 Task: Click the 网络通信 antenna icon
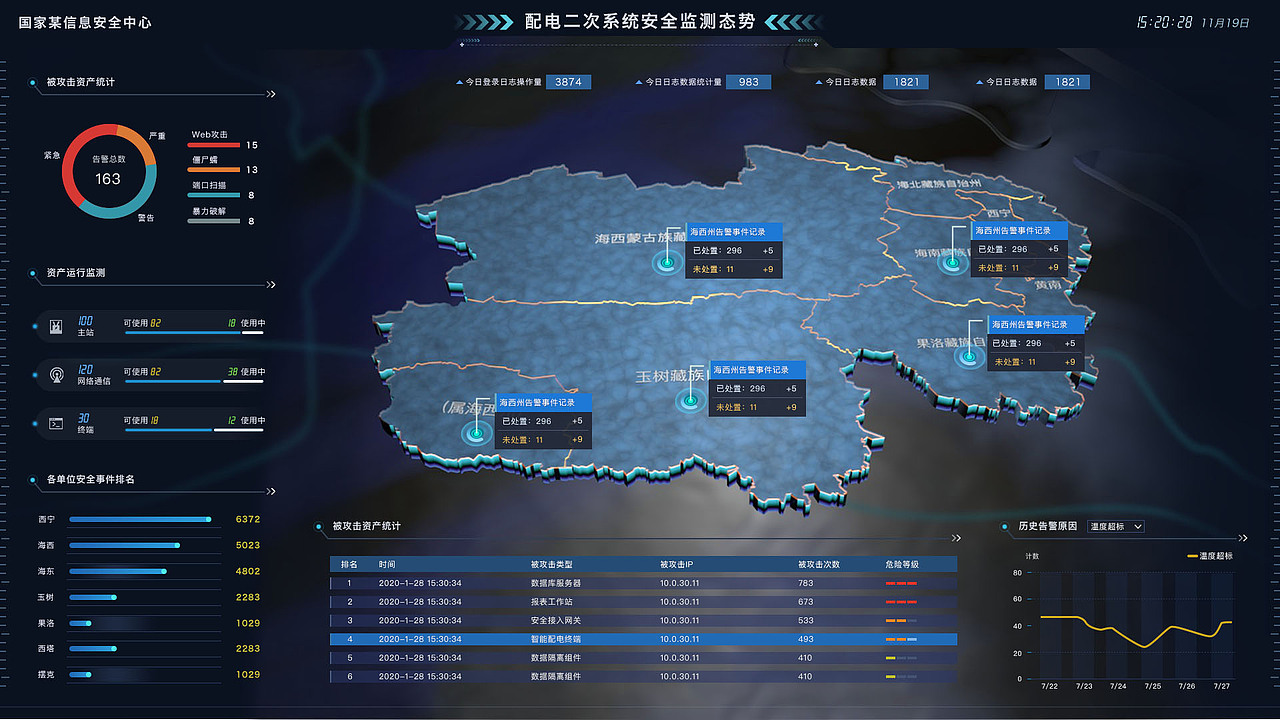click(x=56, y=376)
